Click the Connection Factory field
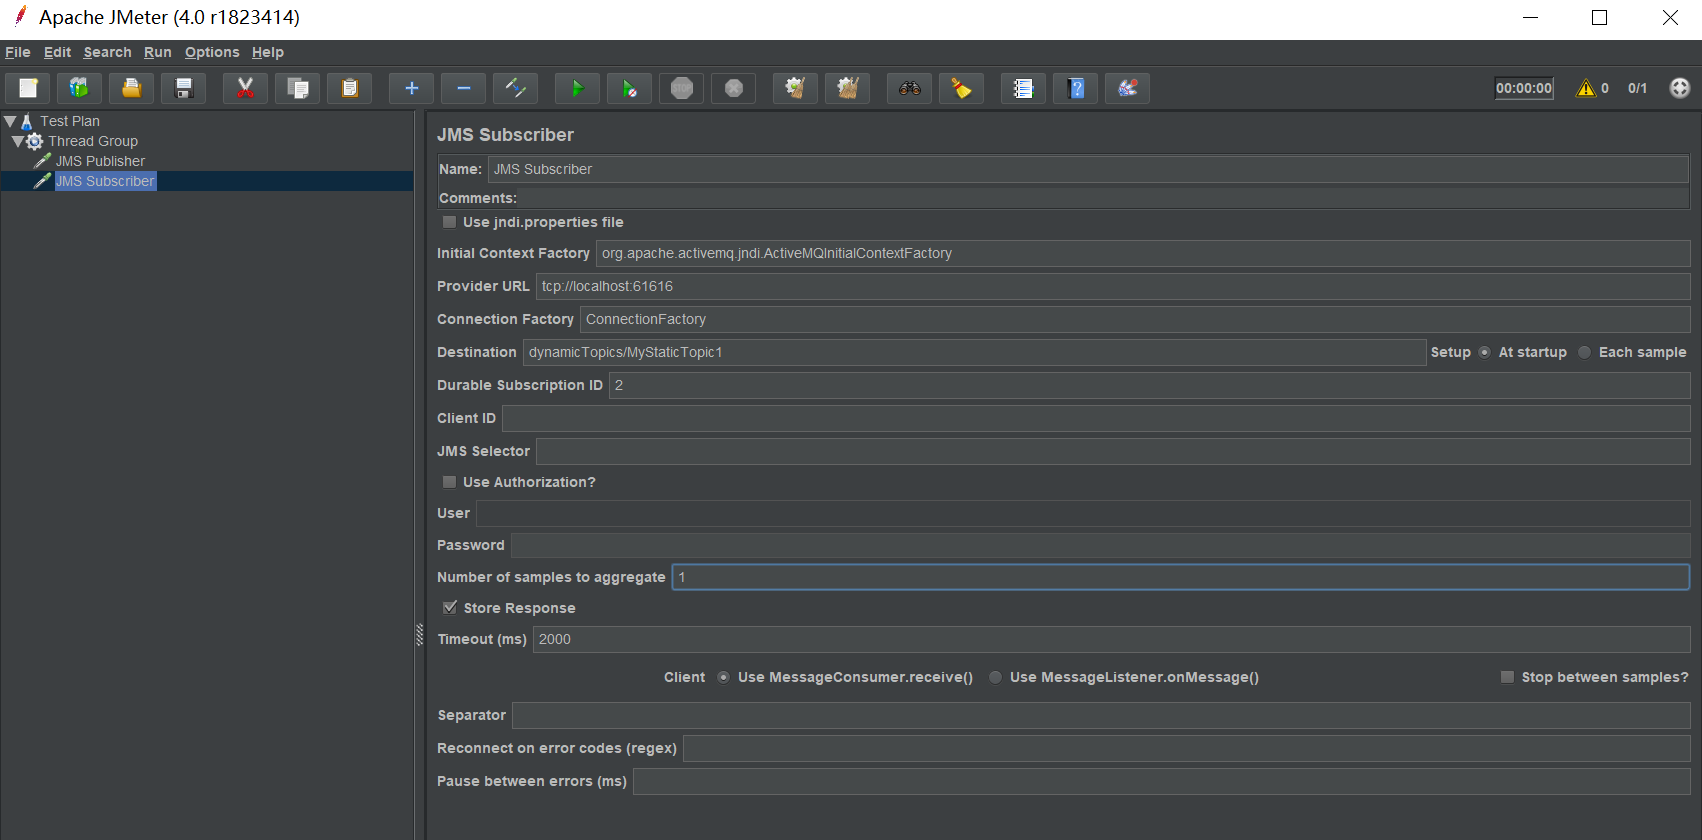Viewport: 1702px width, 840px height. pyautogui.click(x=1135, y=319)
